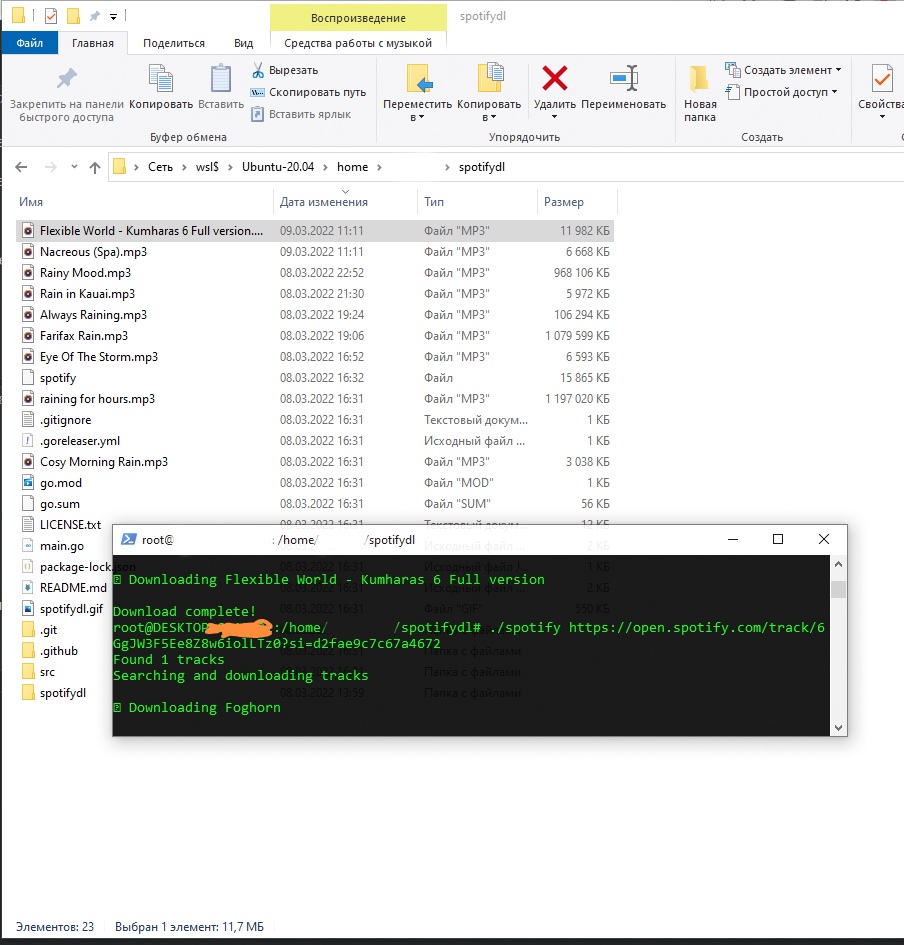Click Quick Access toolbar customize arrow
This screenshot has width=904, height=945.
coord(113,17)
